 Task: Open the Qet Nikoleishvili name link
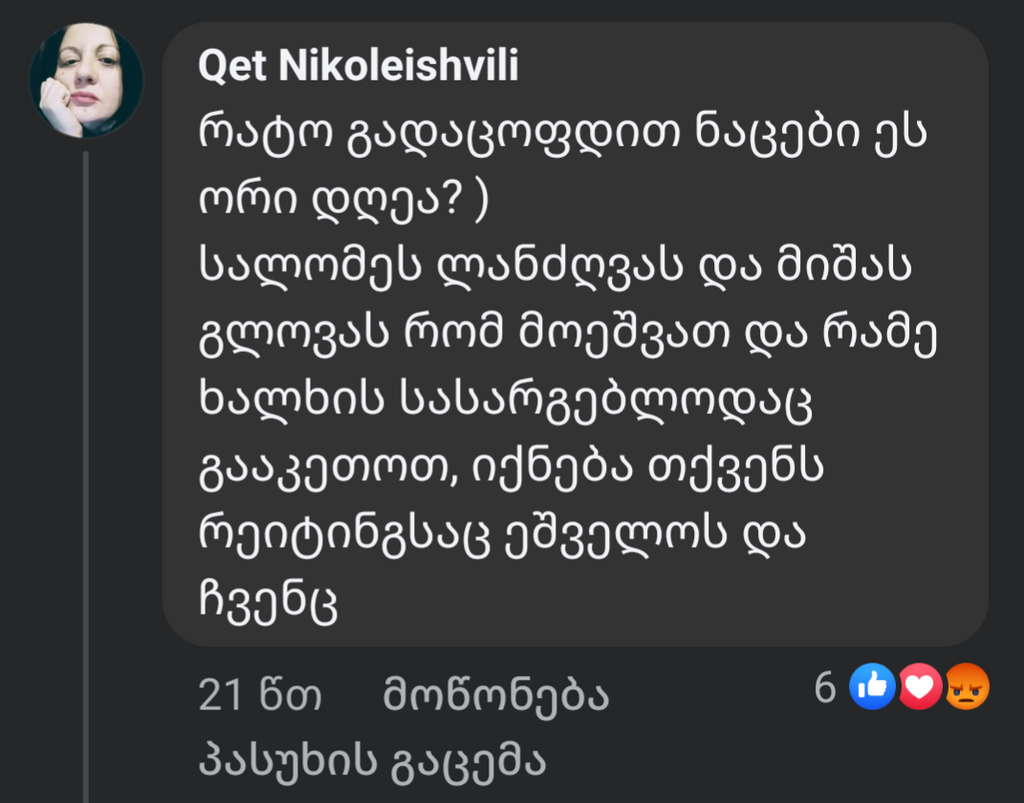tap(358, 68)
